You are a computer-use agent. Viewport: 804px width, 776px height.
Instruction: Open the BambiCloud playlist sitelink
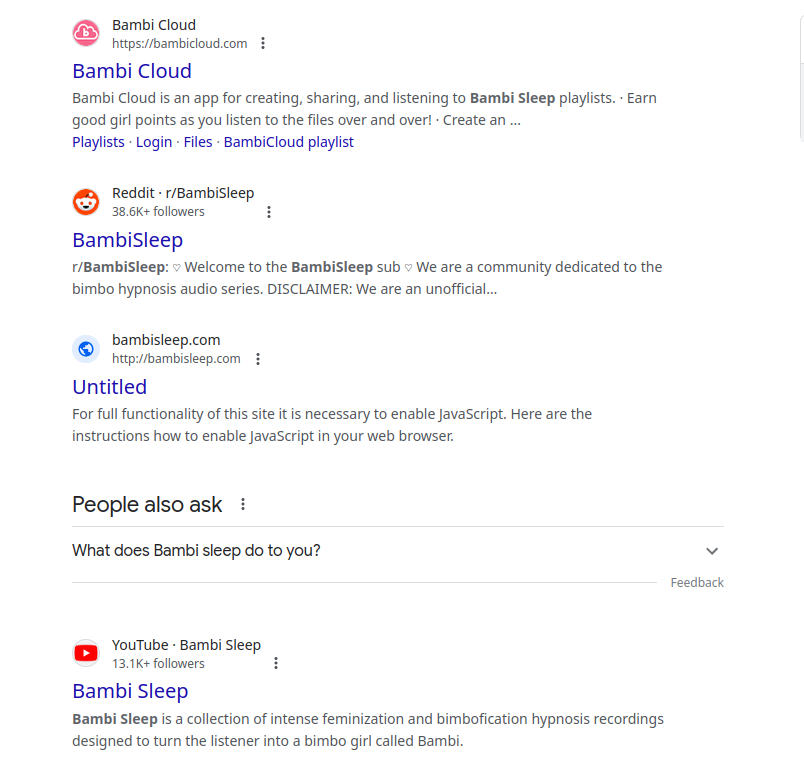[288, 142]
